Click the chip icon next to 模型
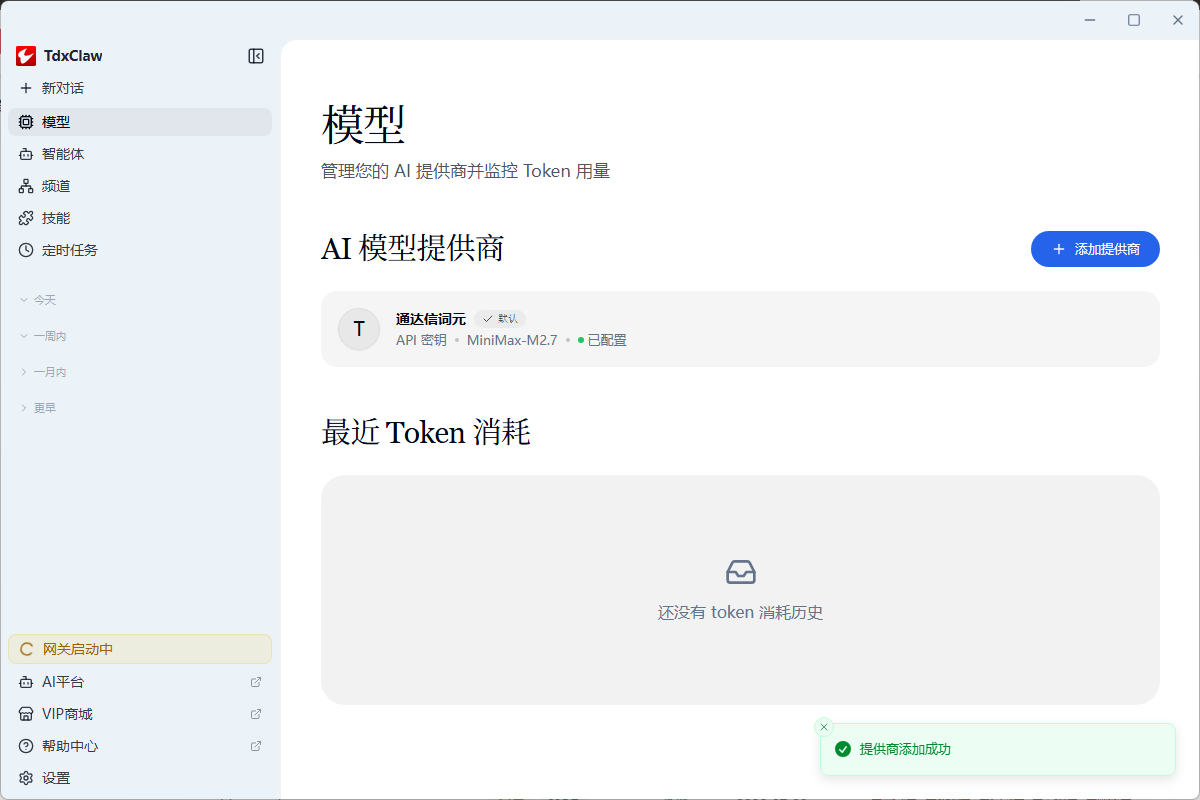1200x800 pixels. [x=26, y=122]
